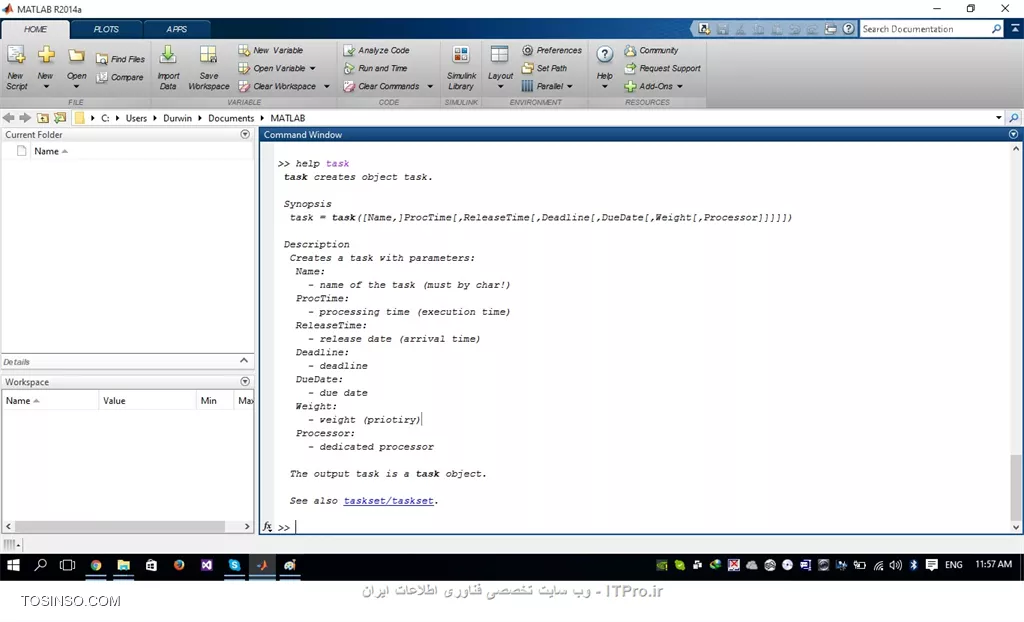Select Documents in the path bar
Screen dimensions: 1024x622
231,118
